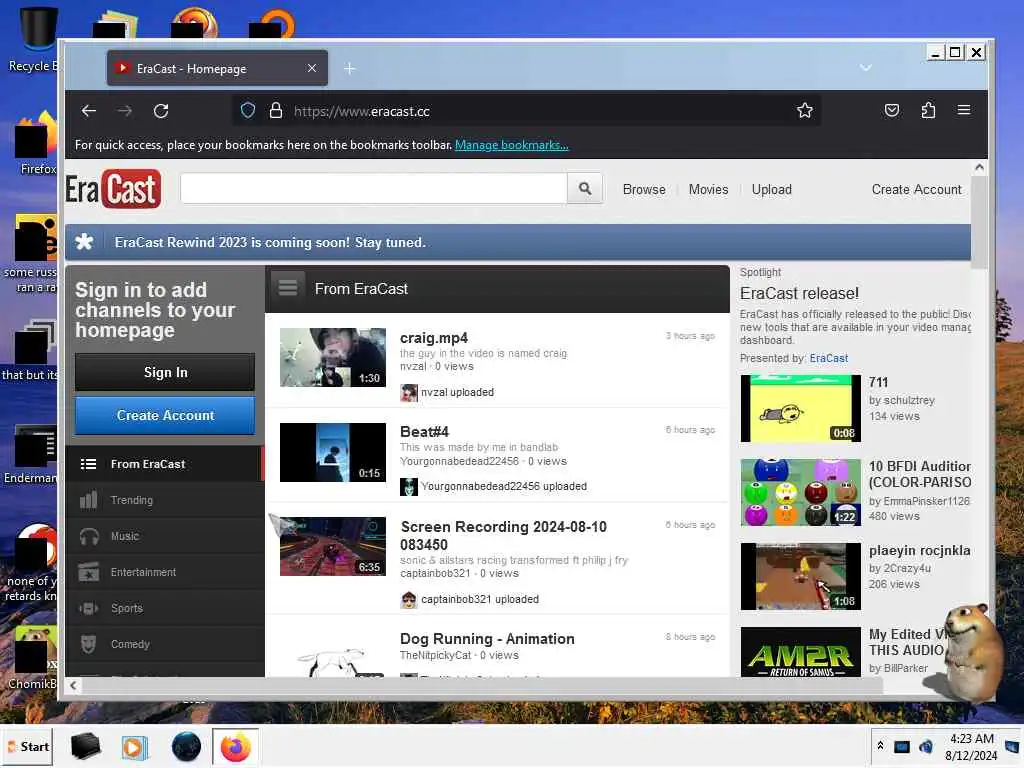Click the Music headphones icon
The height and width of the screenshot is (768, 1024).
pyautogui.click(x=89, y=536)
